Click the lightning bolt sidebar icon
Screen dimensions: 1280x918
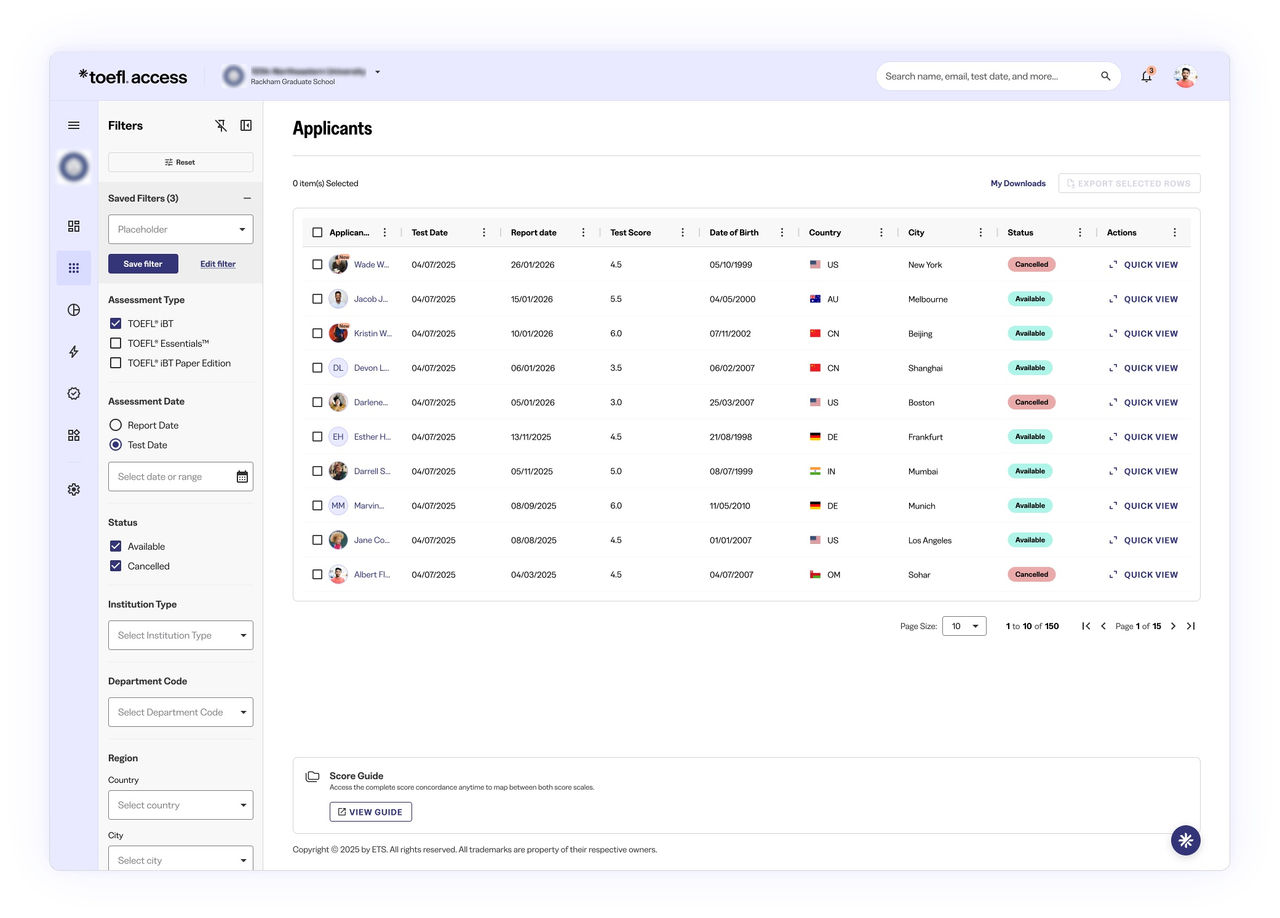[73, 352]
